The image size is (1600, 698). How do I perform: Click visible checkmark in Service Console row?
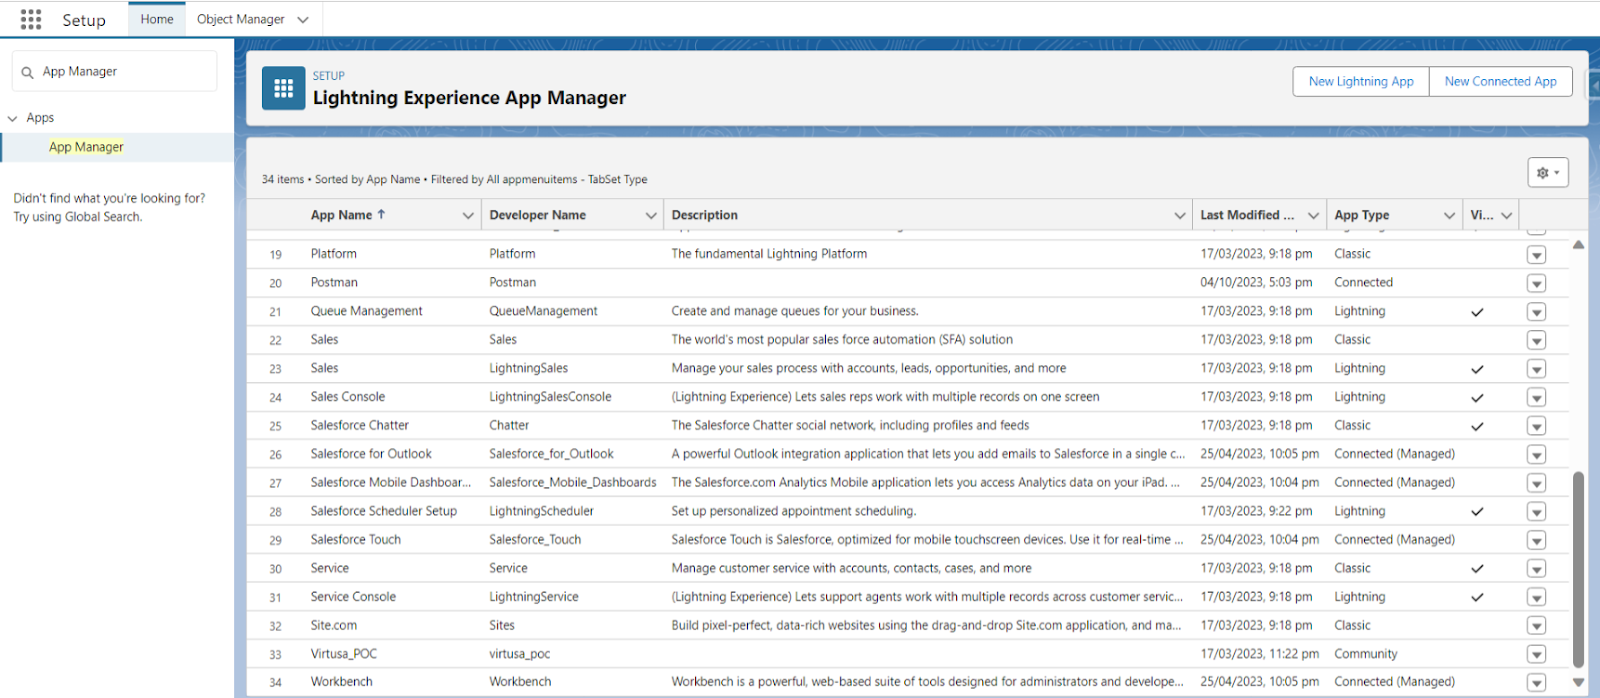1477,597
